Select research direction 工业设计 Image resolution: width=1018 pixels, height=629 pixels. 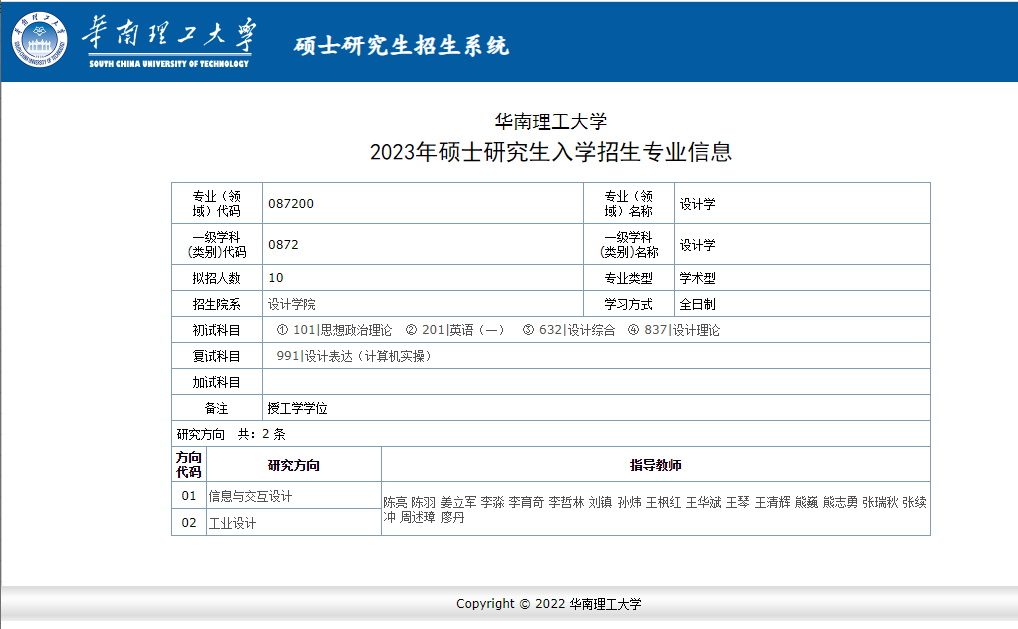coord(232,523)
